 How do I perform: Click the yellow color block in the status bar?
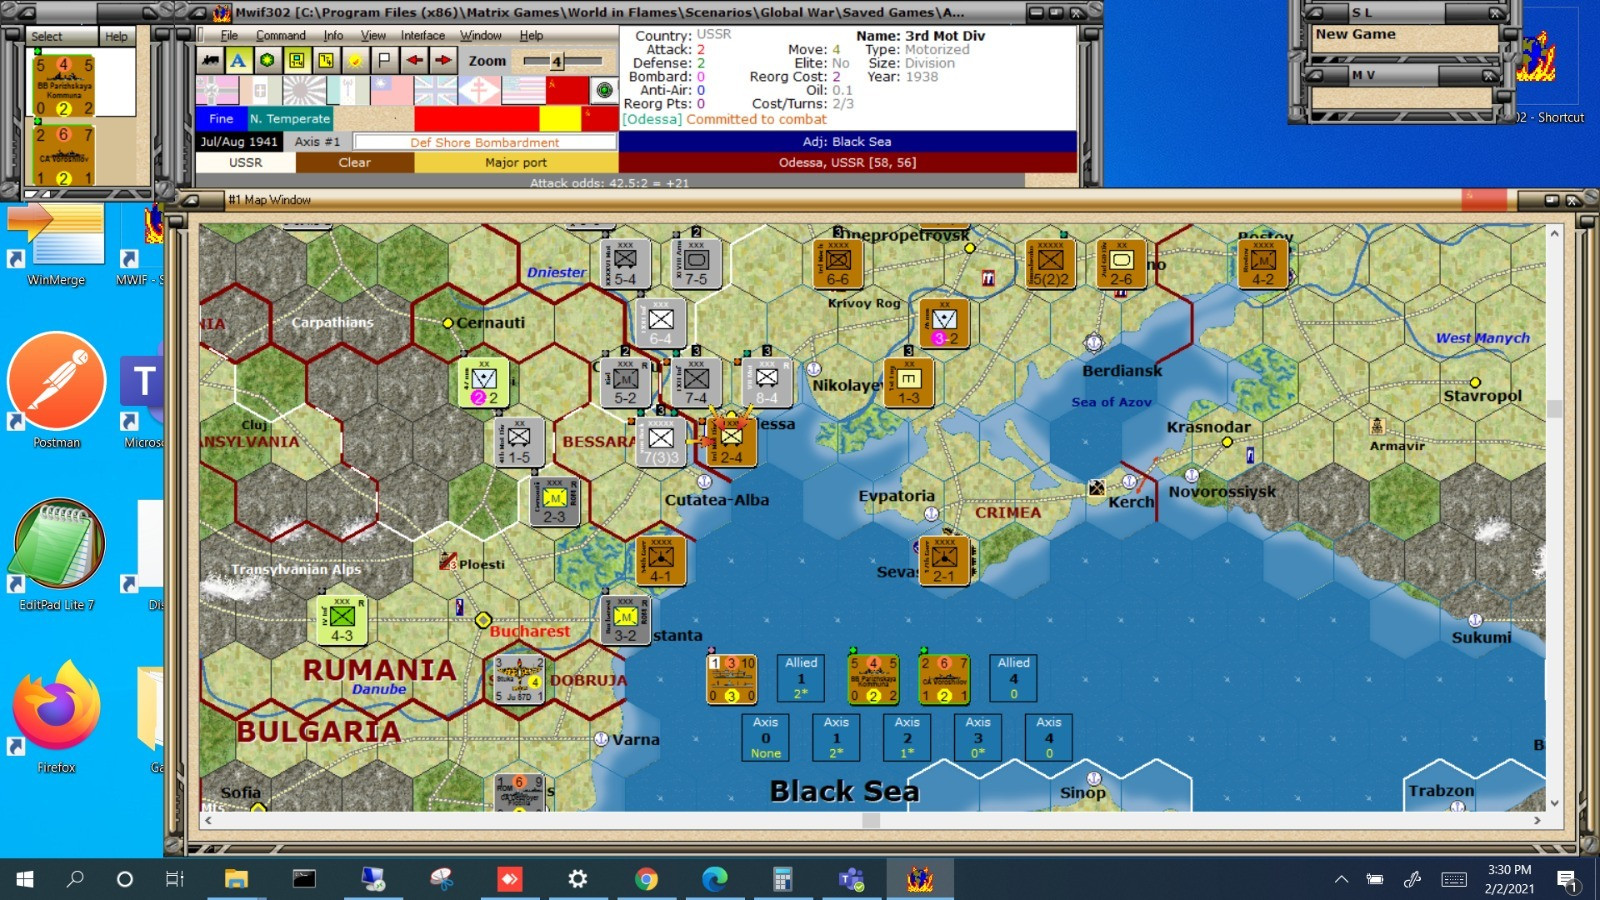560,118
